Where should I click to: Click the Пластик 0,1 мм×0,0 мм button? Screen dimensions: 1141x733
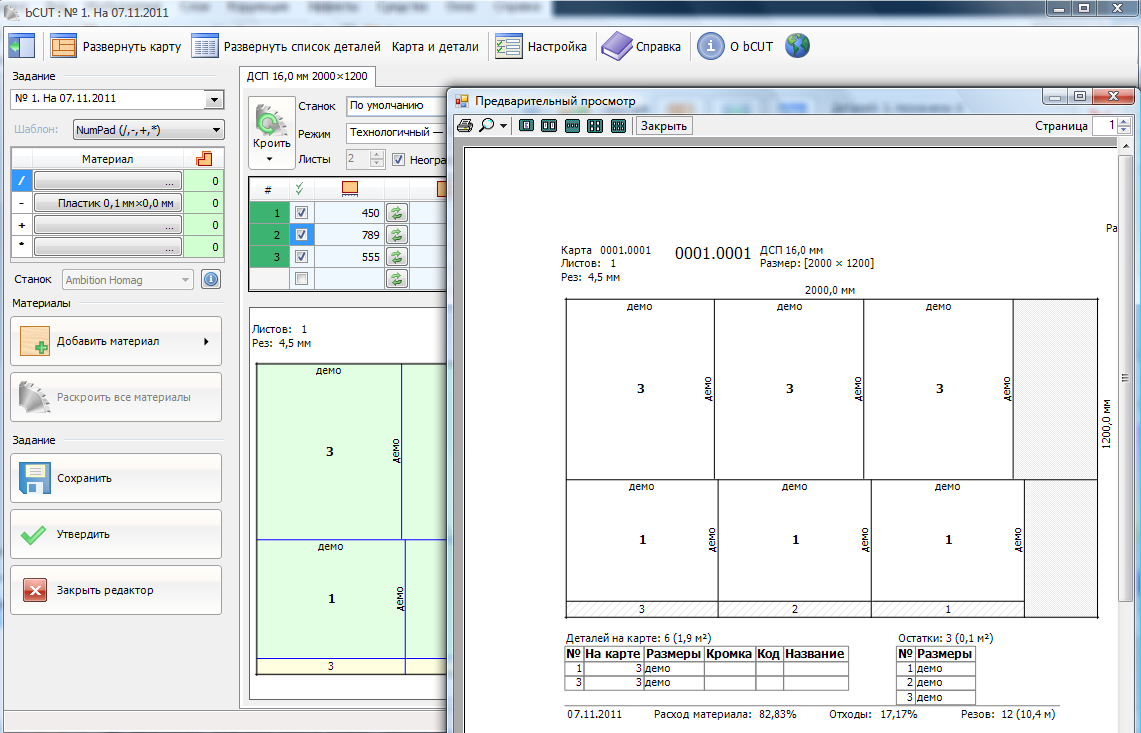pos(108,203)
